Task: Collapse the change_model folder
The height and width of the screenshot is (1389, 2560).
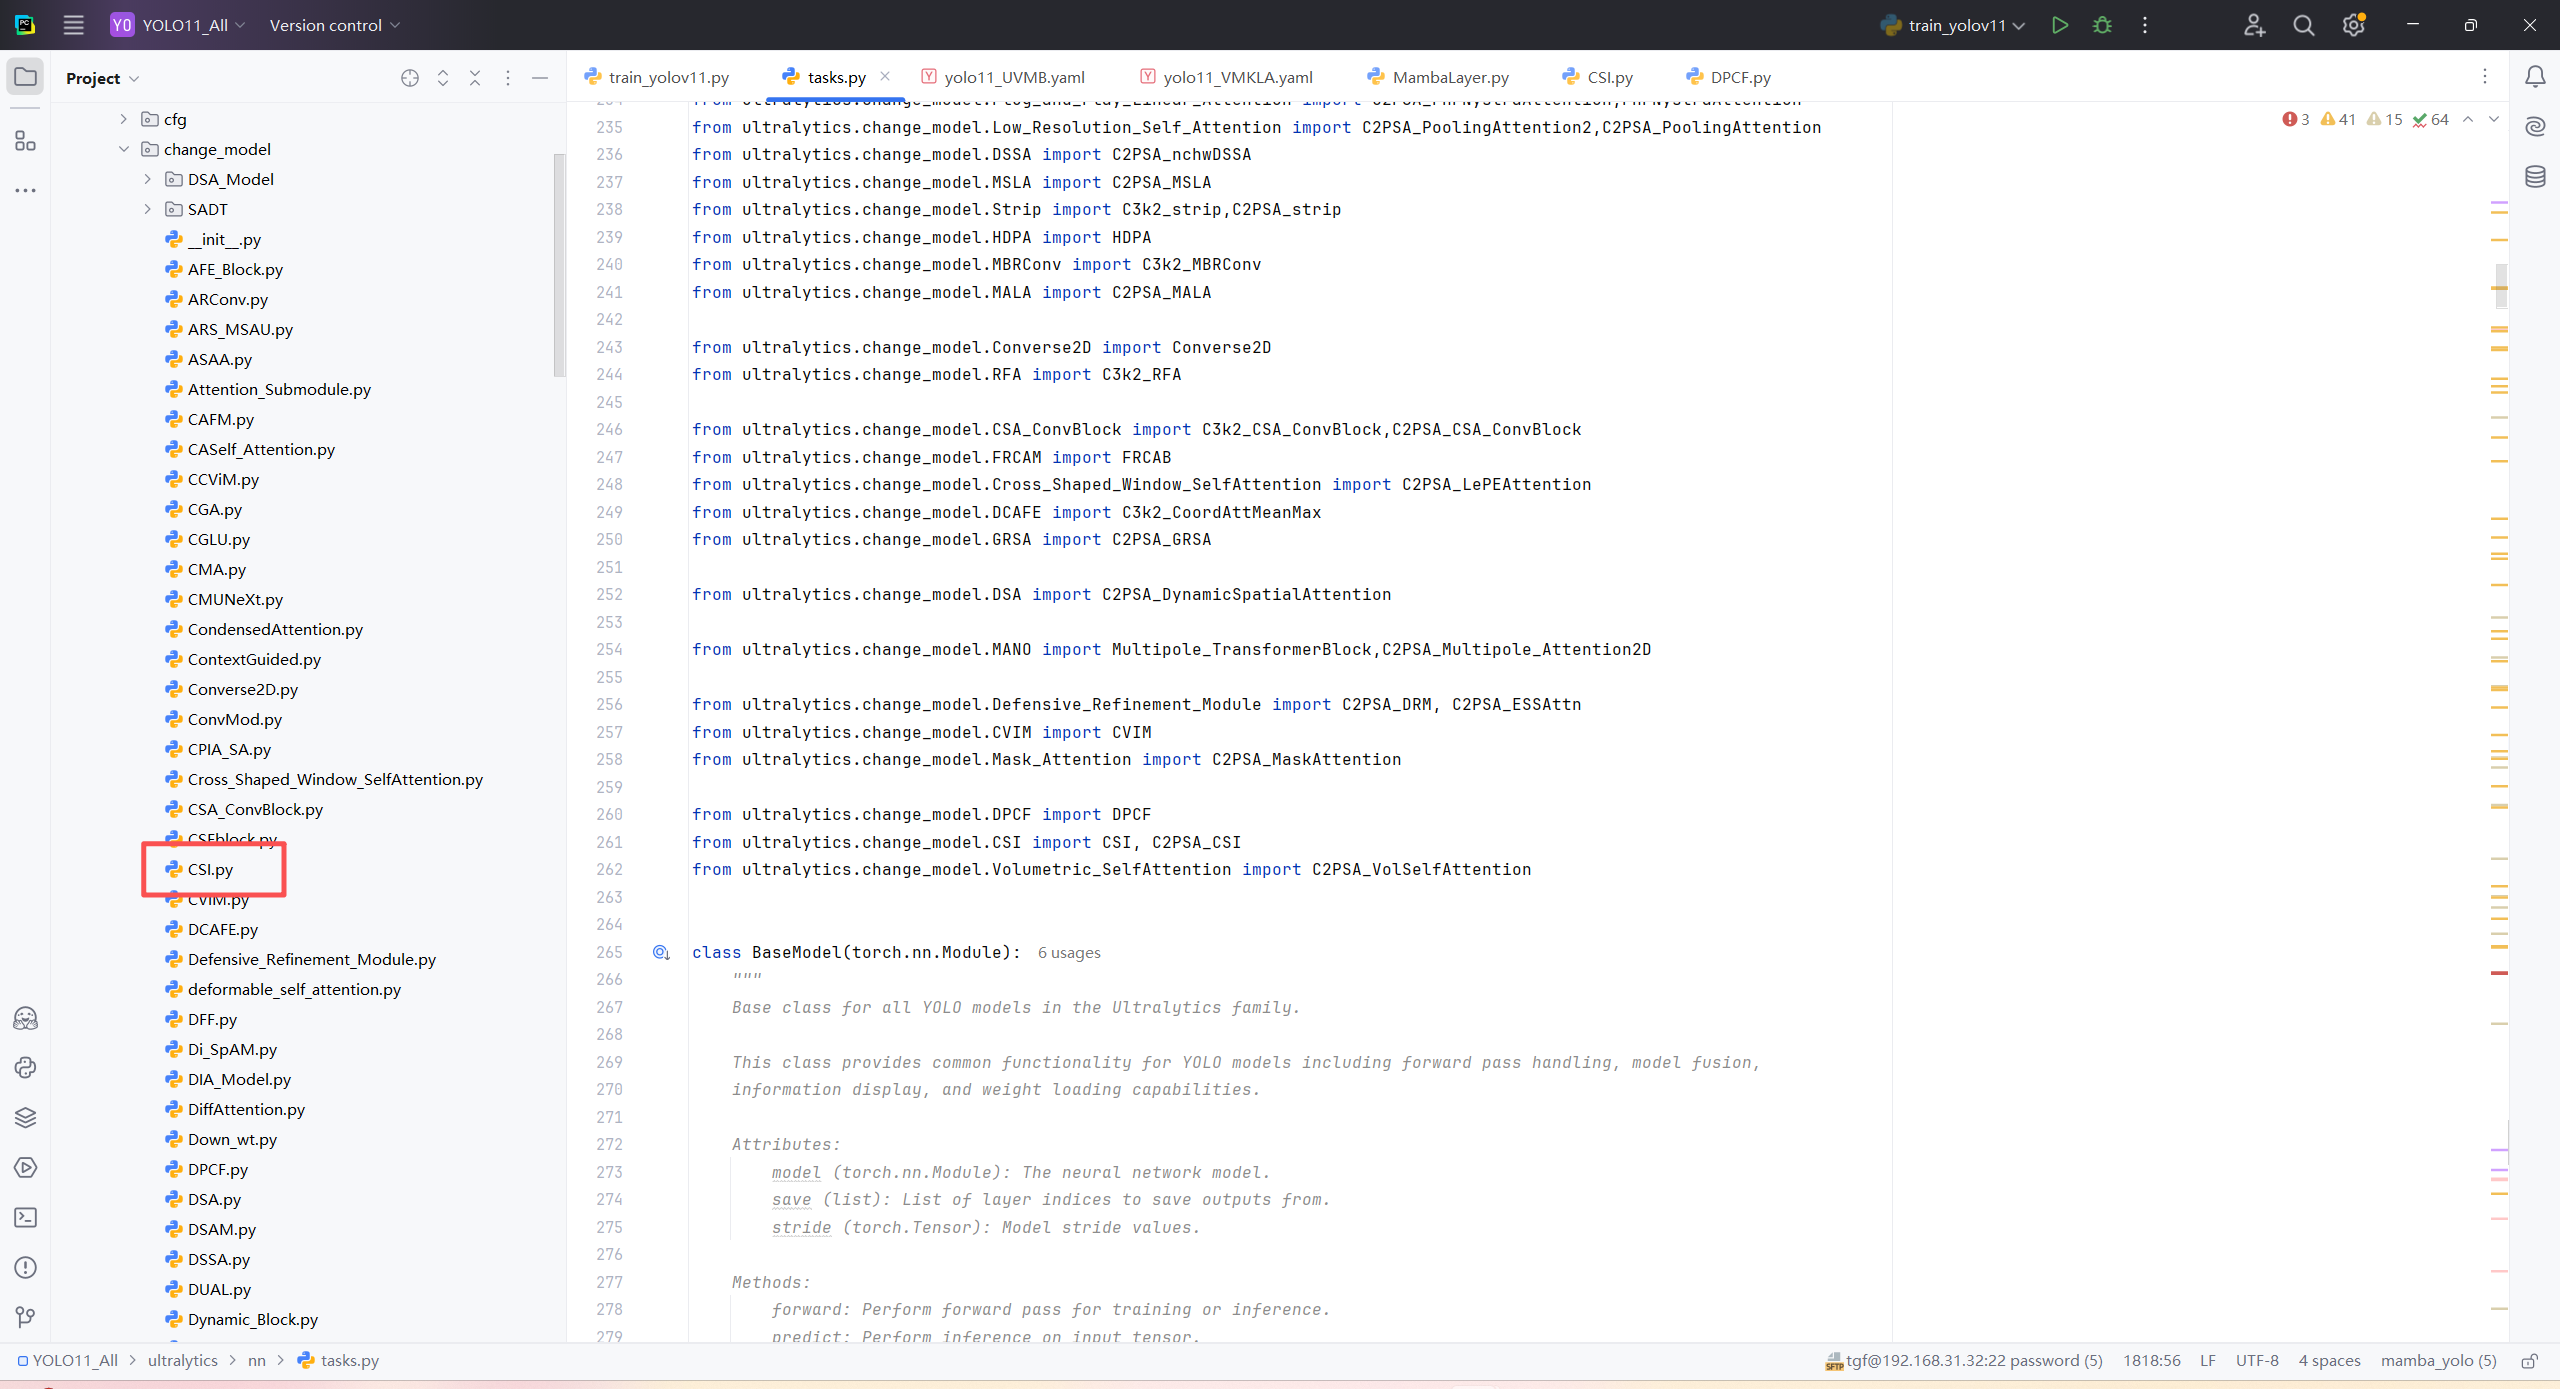Action: coord(124,149)
